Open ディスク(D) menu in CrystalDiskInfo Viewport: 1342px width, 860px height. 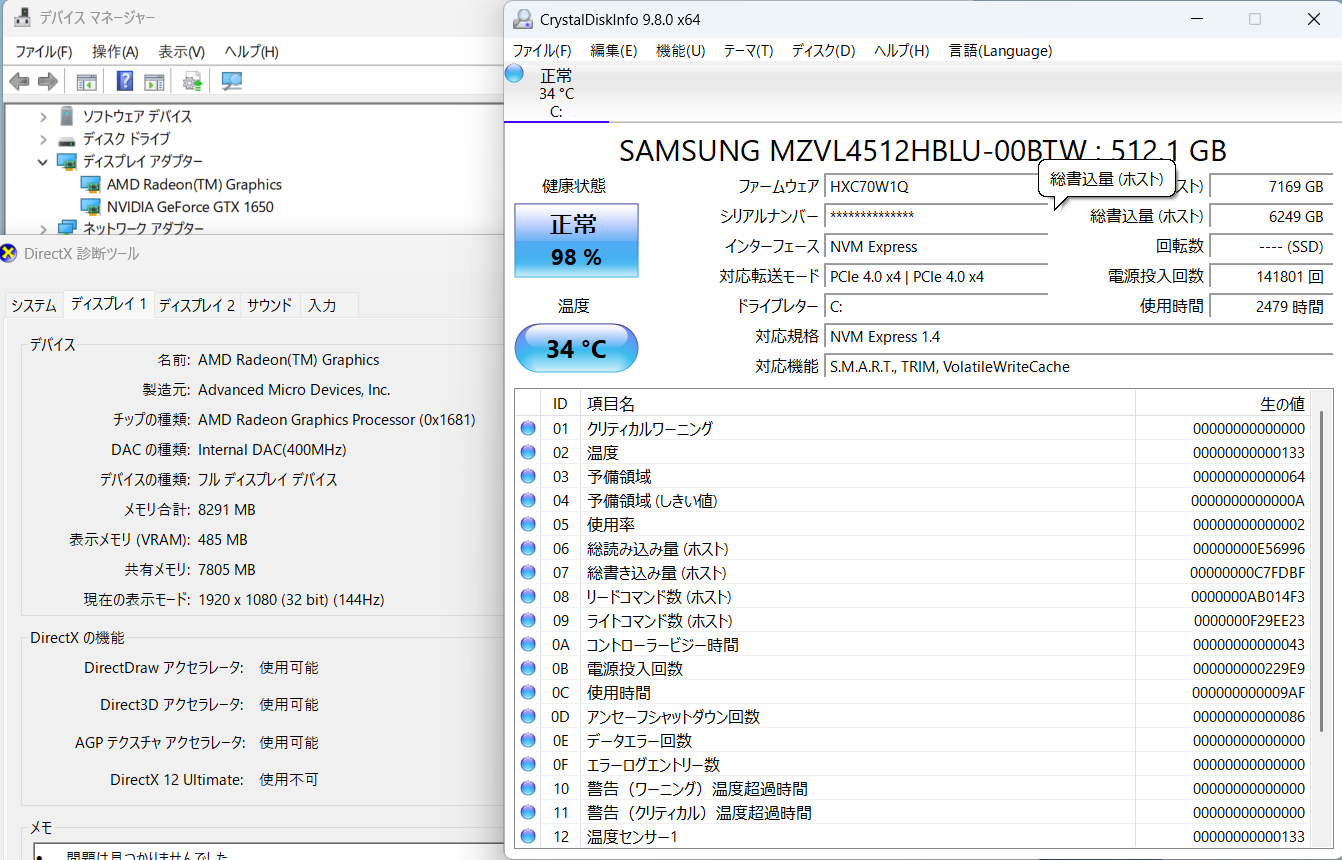[823, 51]
